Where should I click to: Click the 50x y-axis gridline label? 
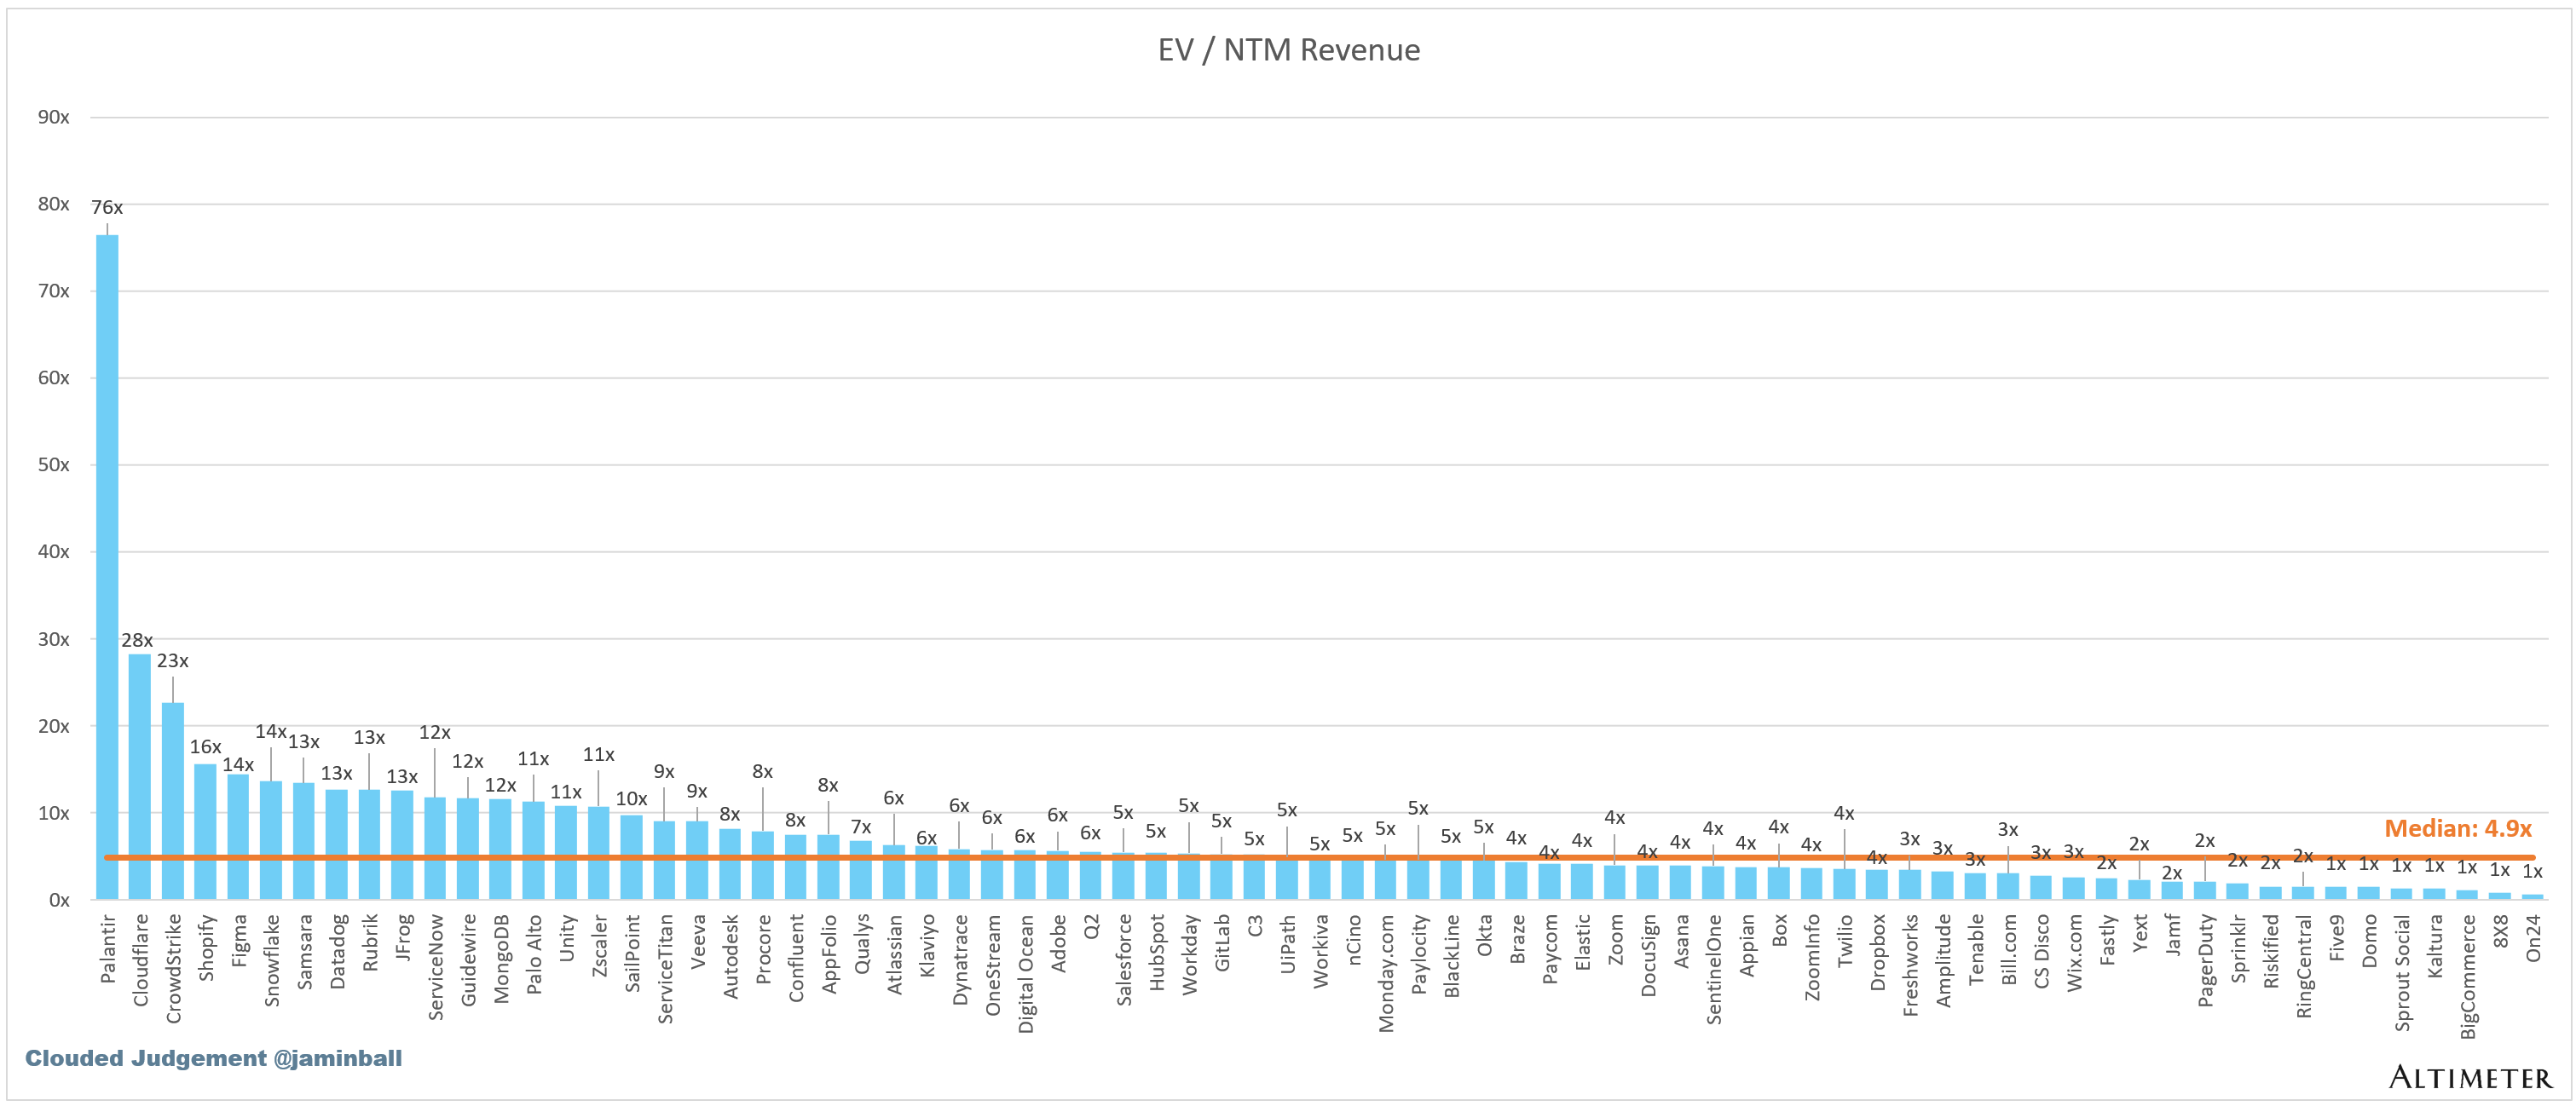[54, 465]
